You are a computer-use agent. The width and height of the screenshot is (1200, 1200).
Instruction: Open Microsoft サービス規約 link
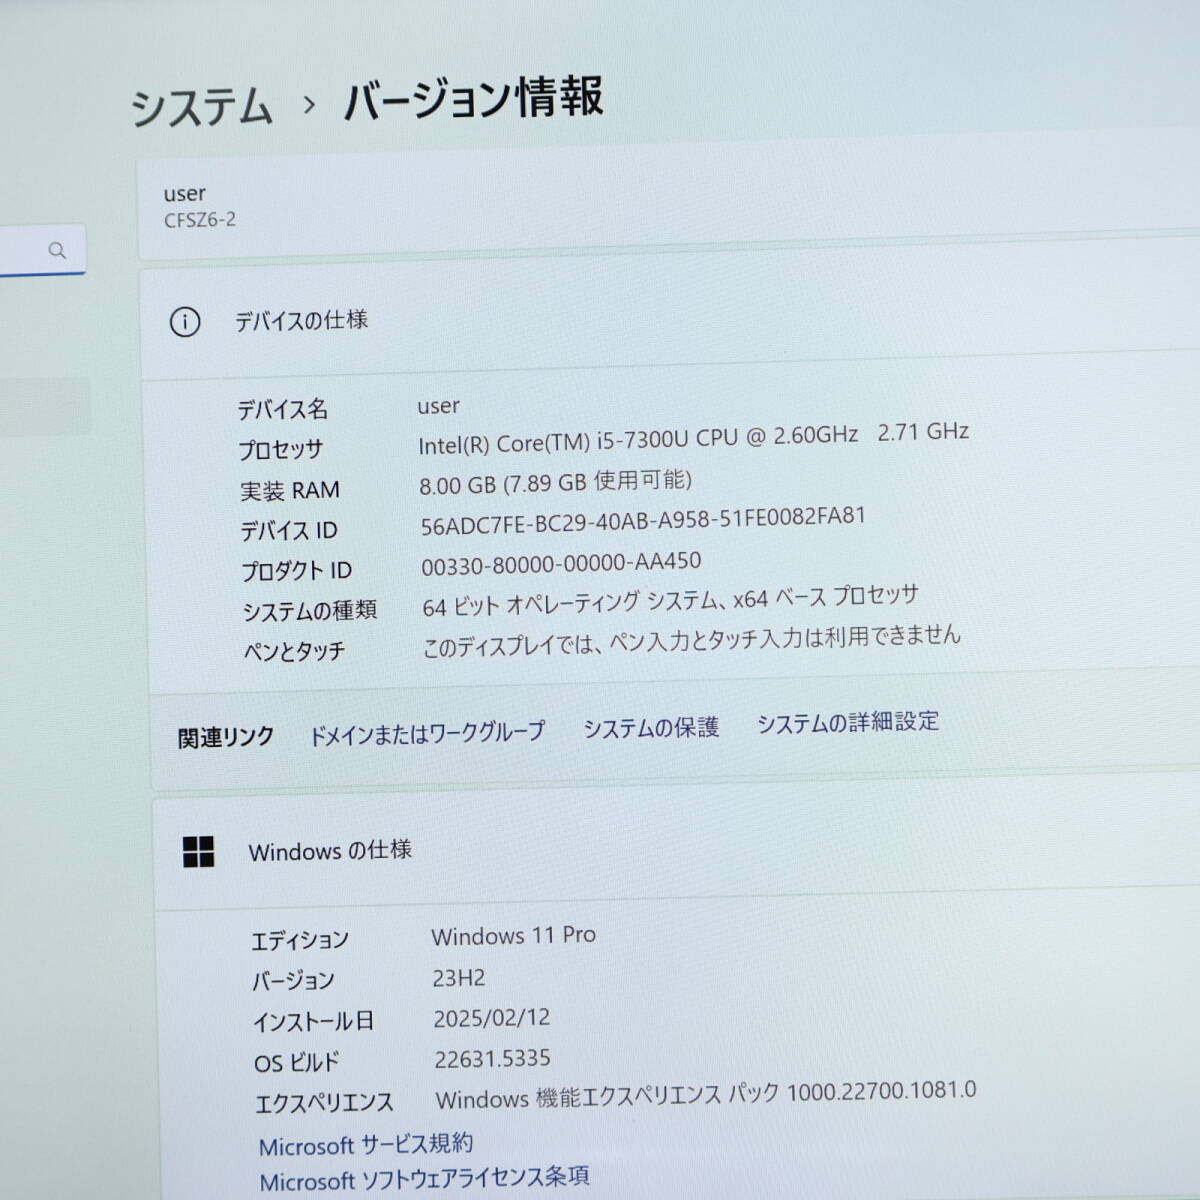point(366,1144)
